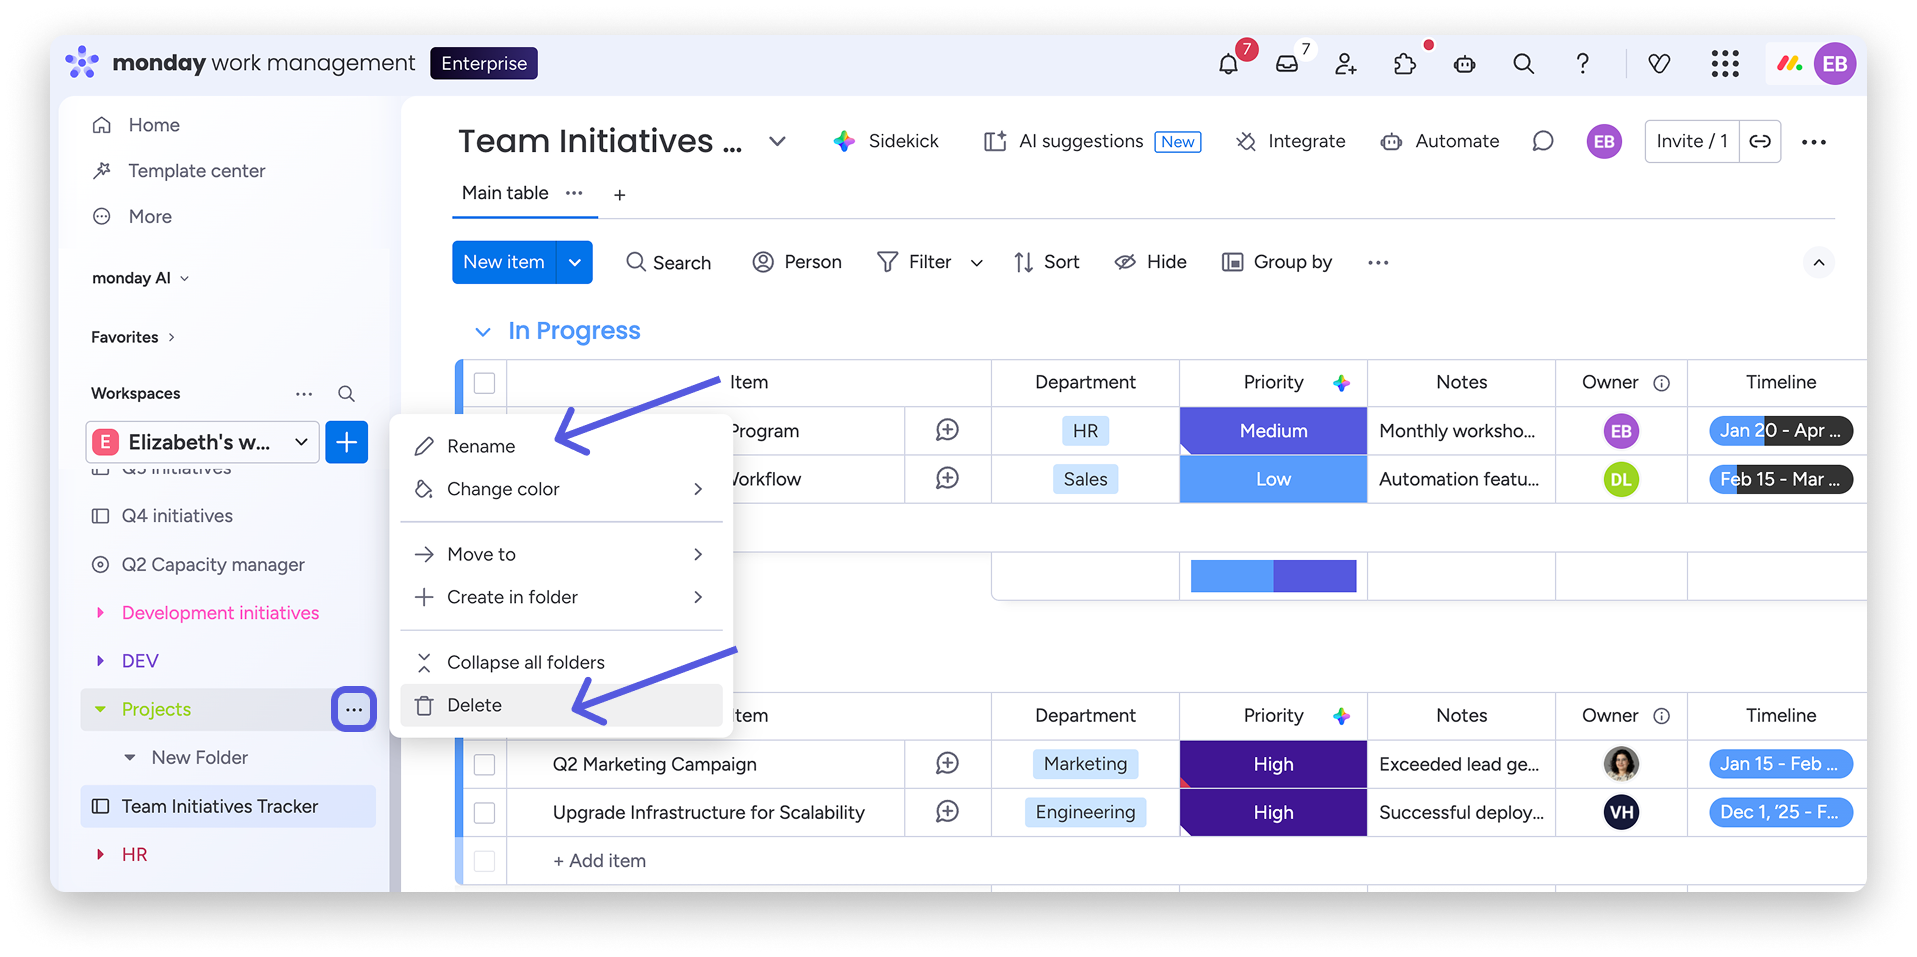Open the New item dropdown arrow
Screen dimensions: 1917x957
pyautogui.click(x=575, y=262)
